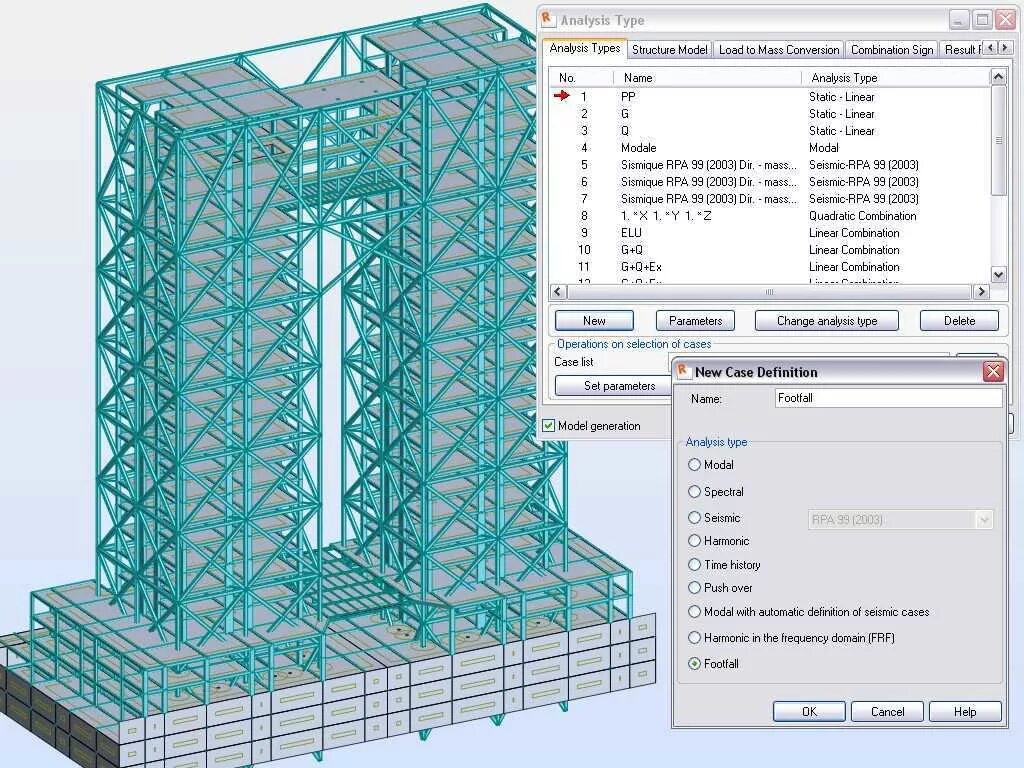This screenshot has height=768, width=1024.
Task: Select the 1.*X 1.*Y 1.*Z combination row
Action: click(769, 216)
